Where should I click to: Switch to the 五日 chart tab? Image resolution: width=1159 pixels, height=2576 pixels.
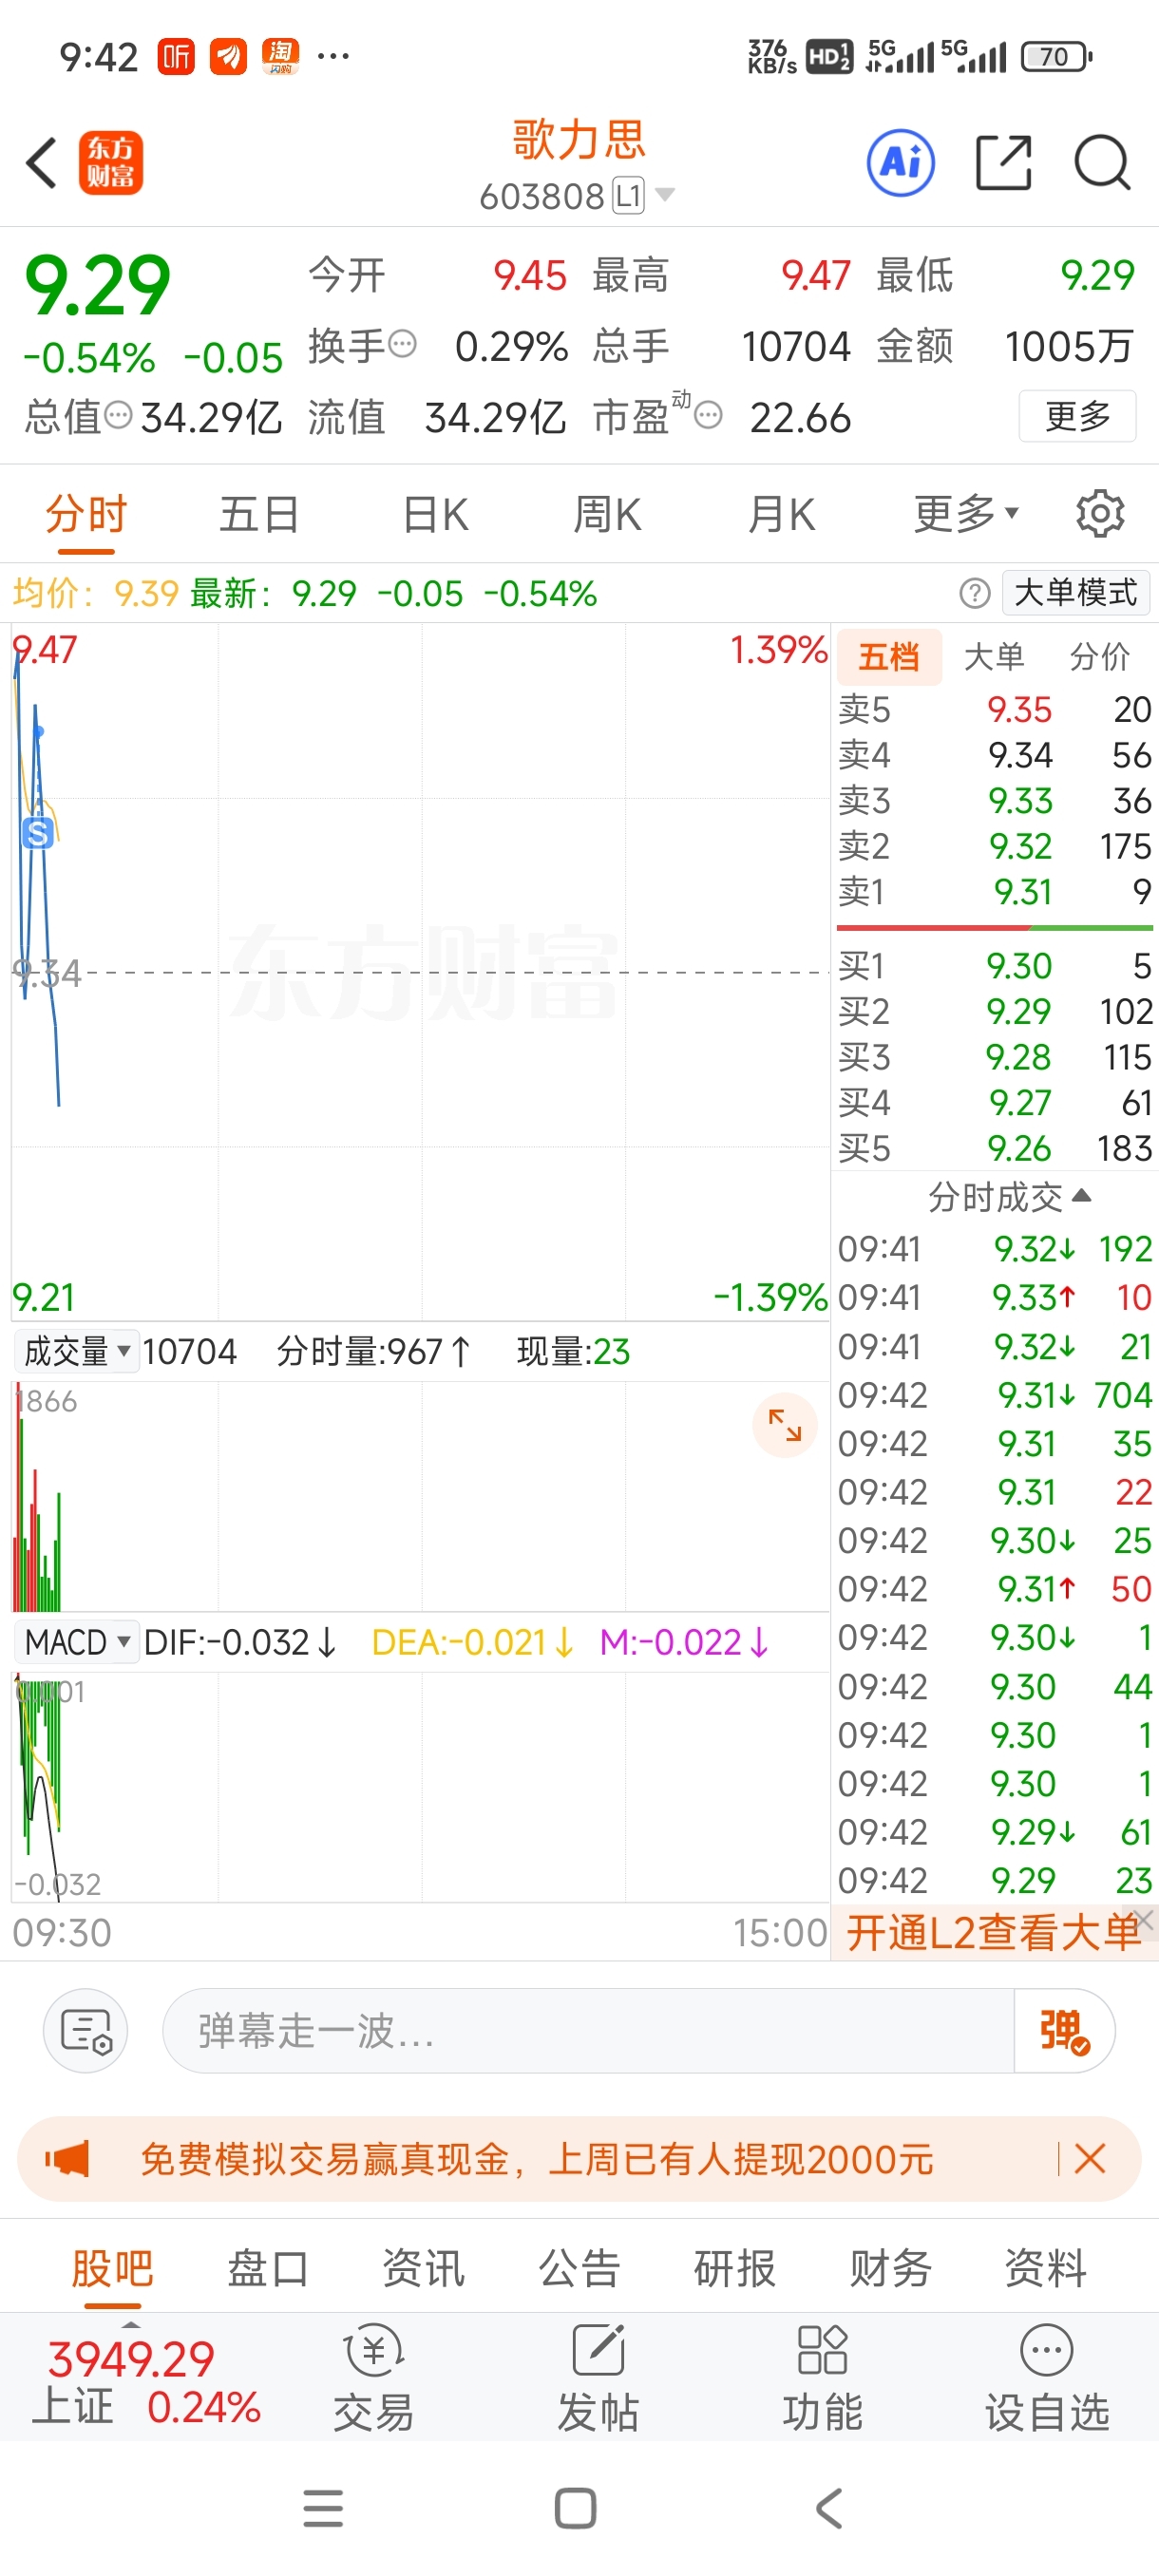tap(259, 514)
